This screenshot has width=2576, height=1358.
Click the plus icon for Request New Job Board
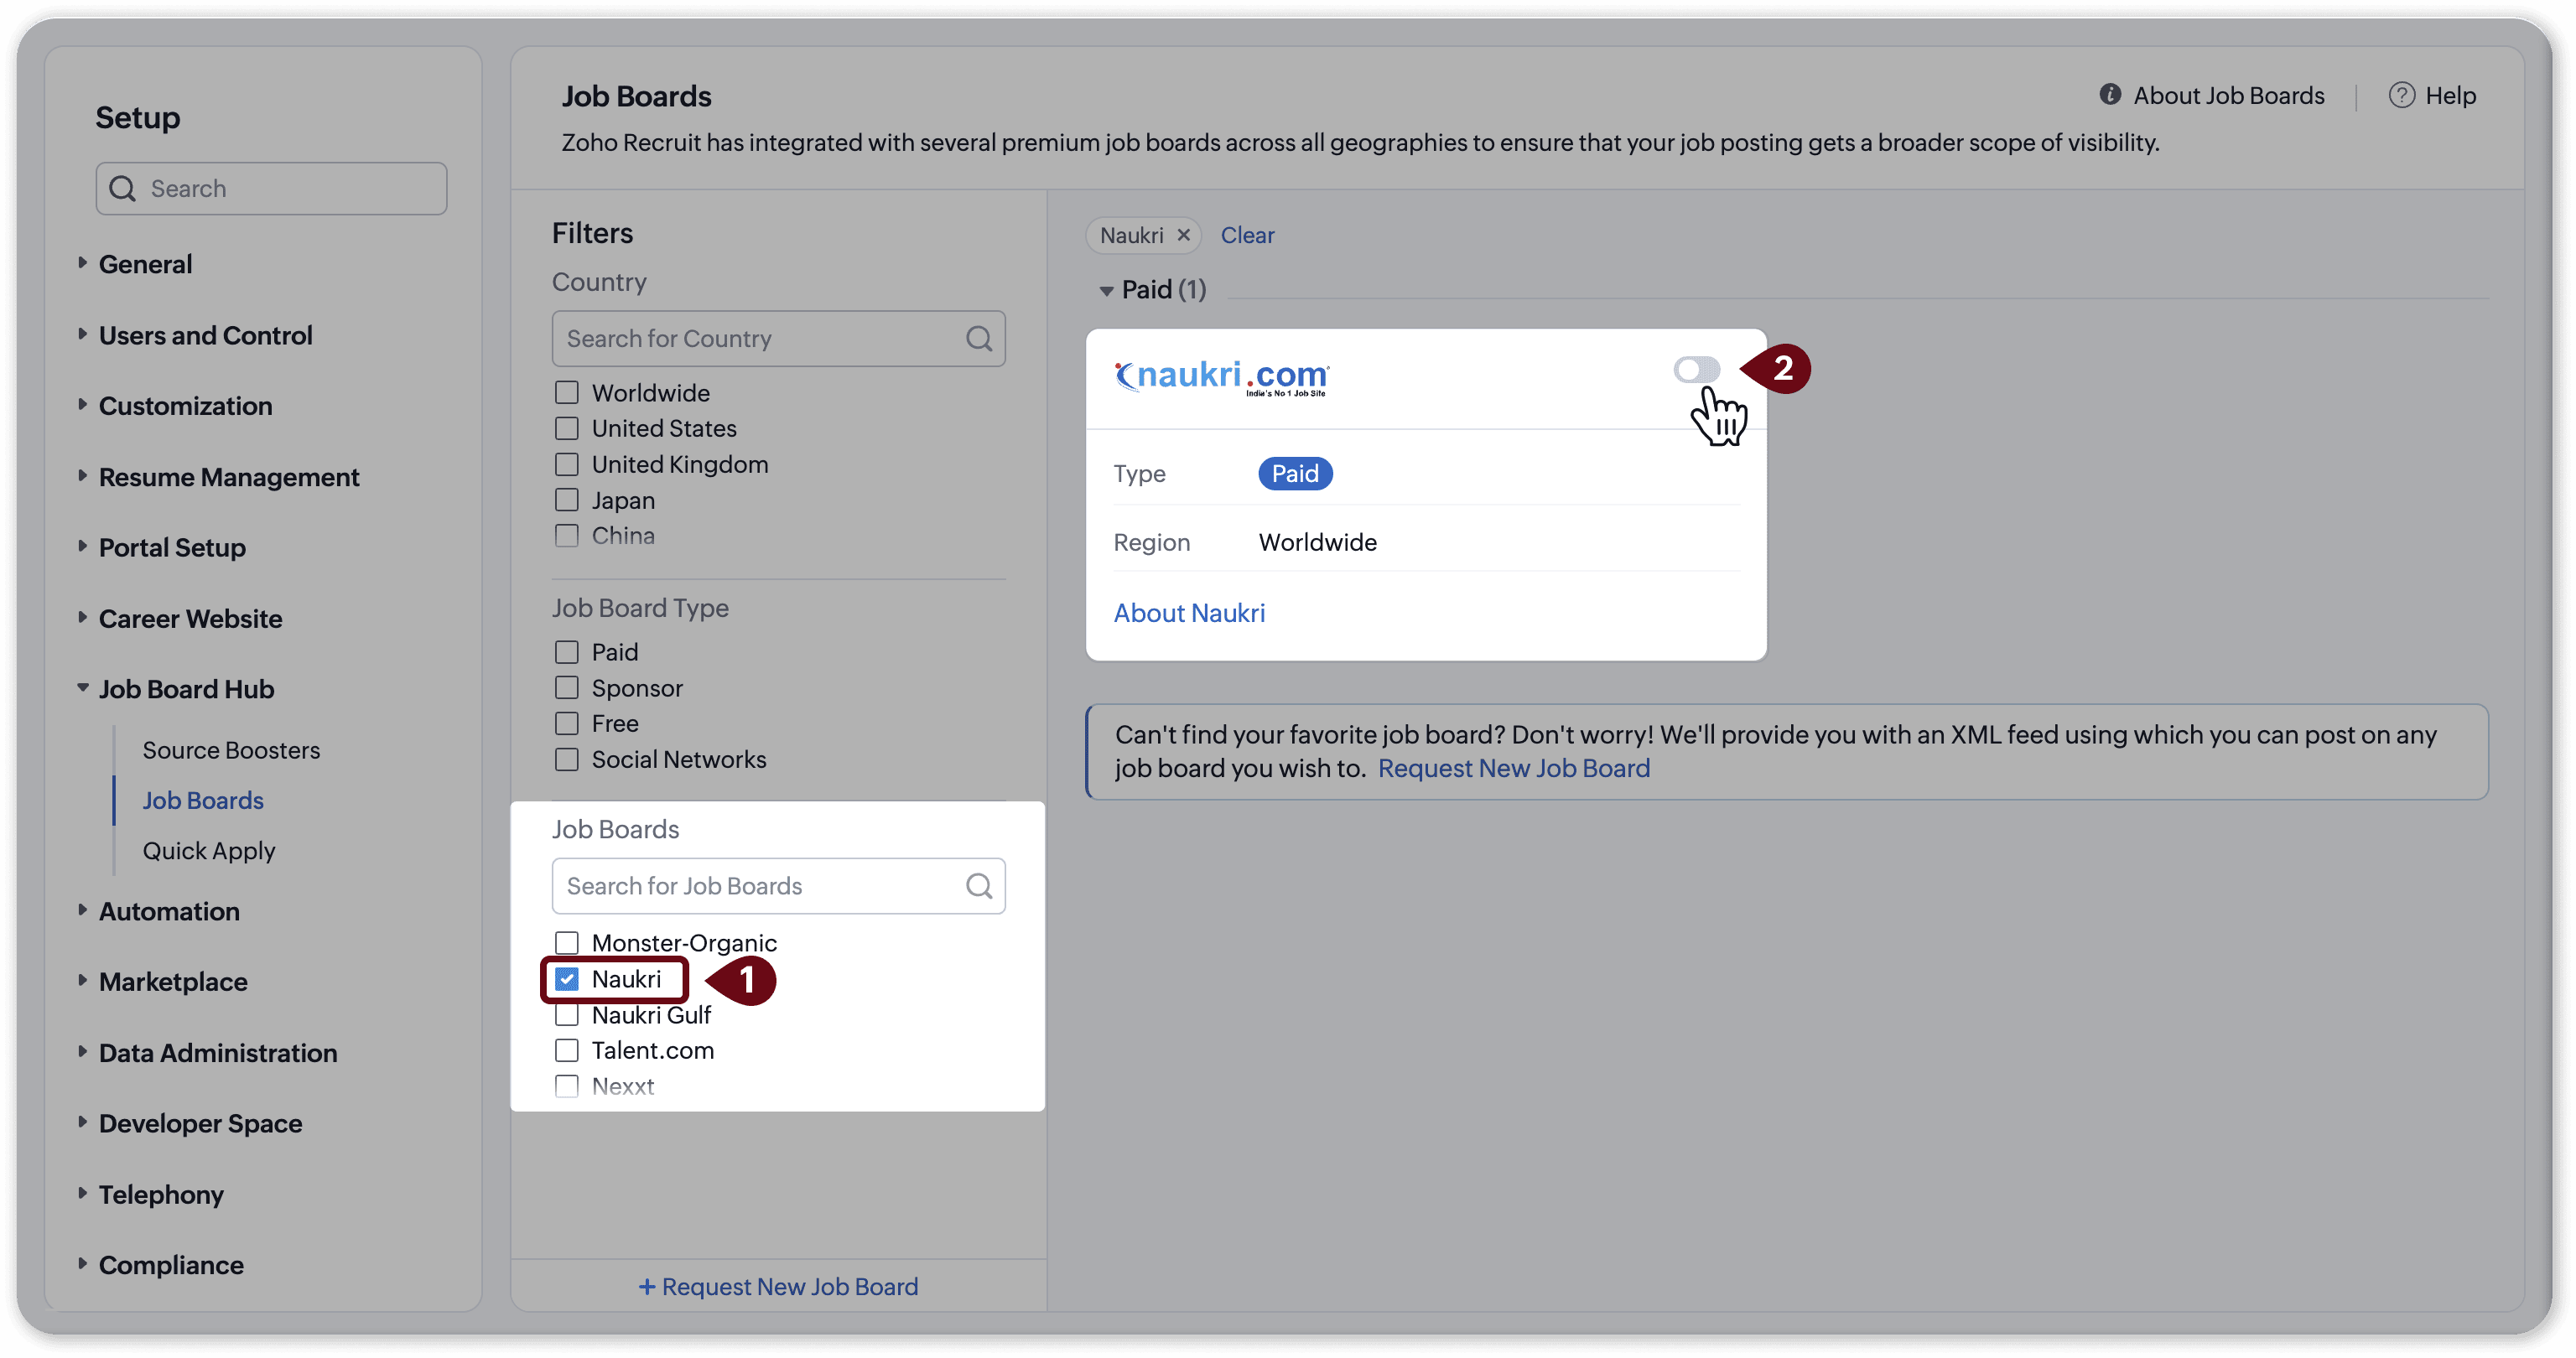coord(647,1286)
